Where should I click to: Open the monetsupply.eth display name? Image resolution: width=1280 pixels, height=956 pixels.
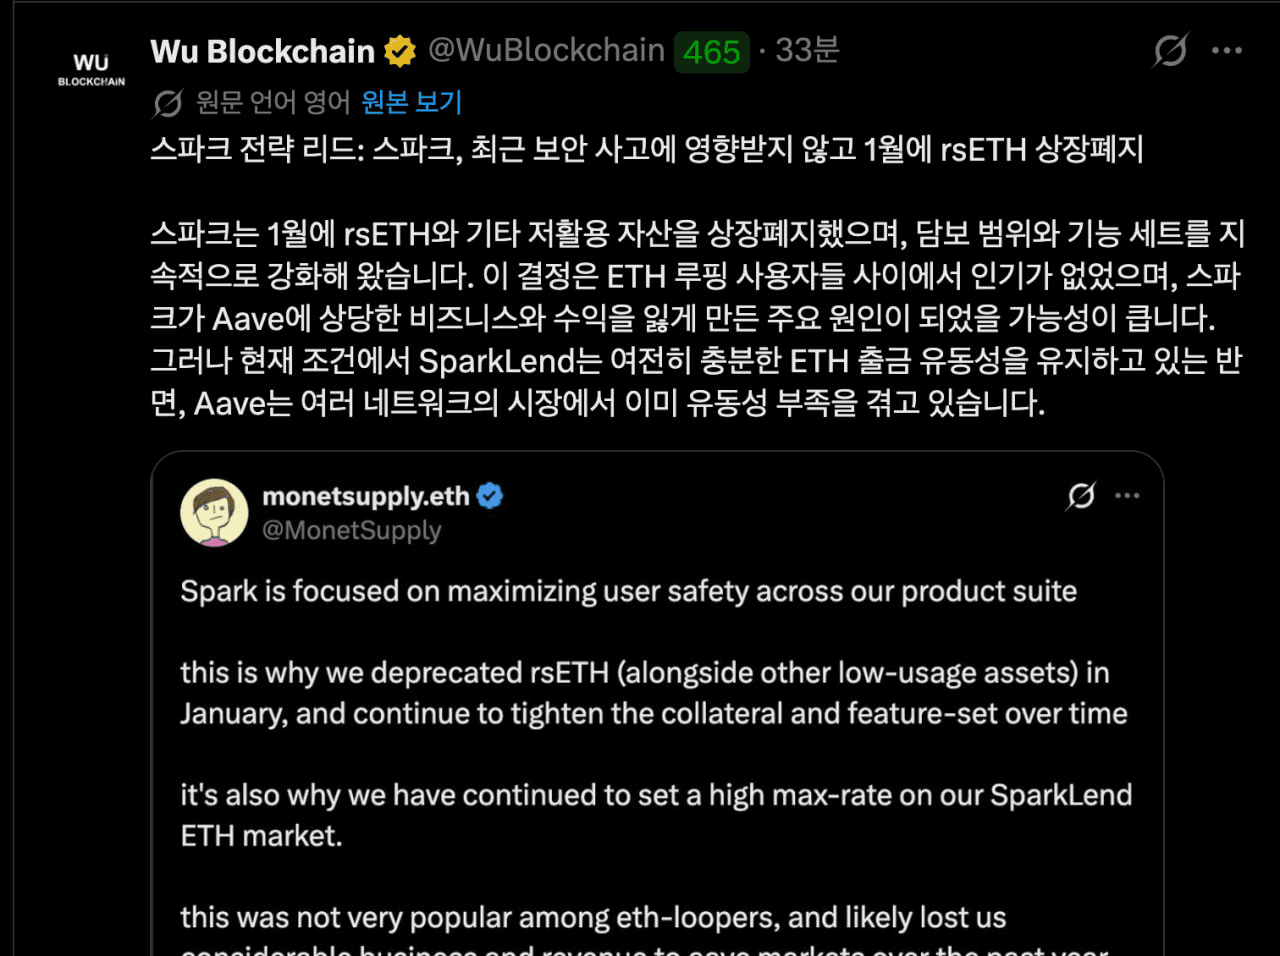(365, 496)
